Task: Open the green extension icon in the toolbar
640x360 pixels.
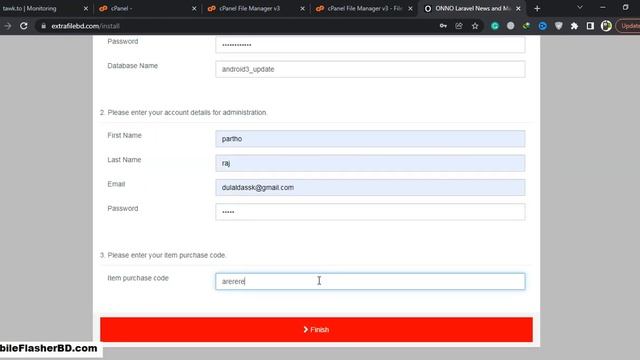Action: 527,26
